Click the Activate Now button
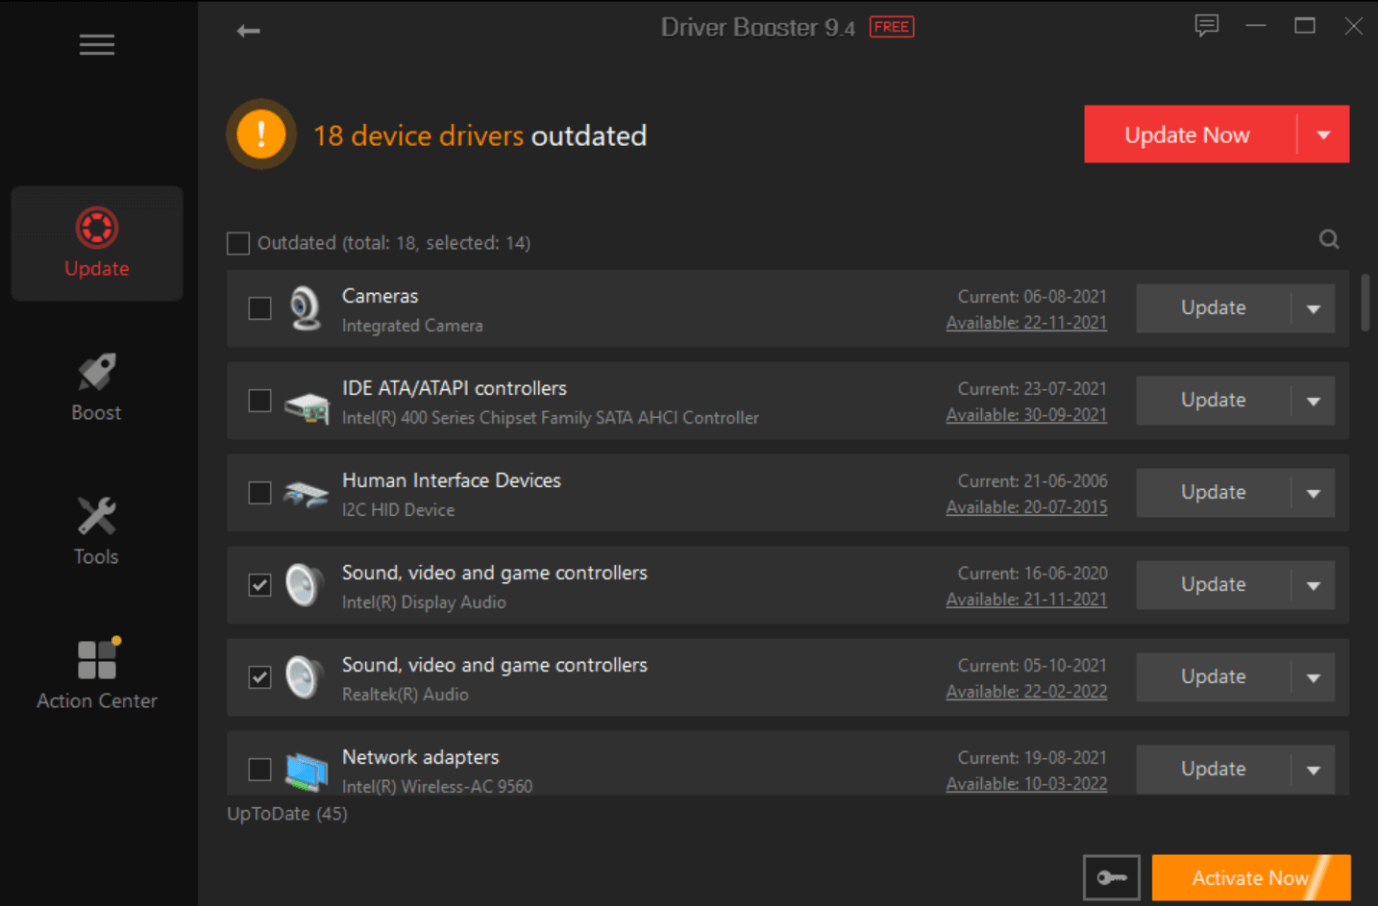The height and width of the screenshot is (906, 1378). (x=1251, y=877)
